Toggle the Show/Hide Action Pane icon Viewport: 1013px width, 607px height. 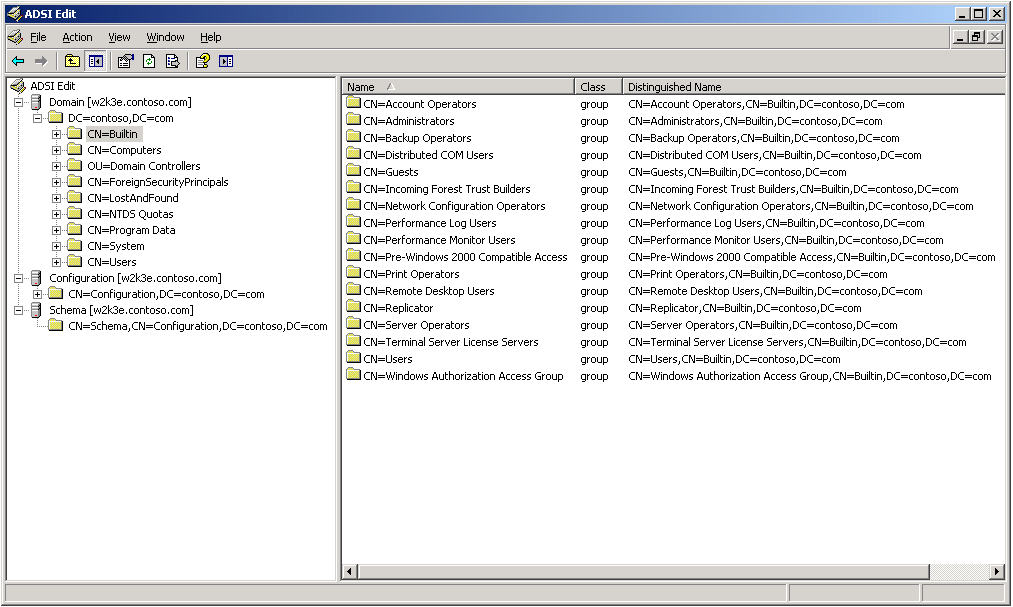click(x=226, y=61)
